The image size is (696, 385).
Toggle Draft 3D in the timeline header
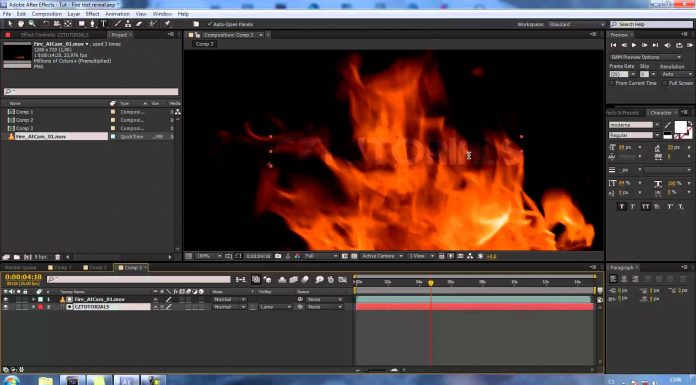(268, 279)
